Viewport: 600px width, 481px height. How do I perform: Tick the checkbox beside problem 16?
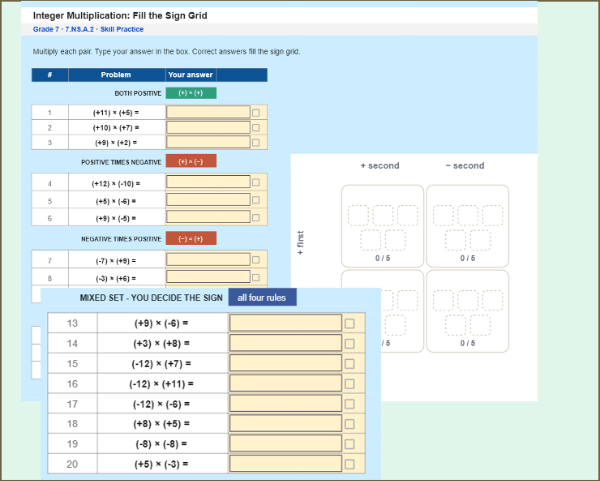349,384
